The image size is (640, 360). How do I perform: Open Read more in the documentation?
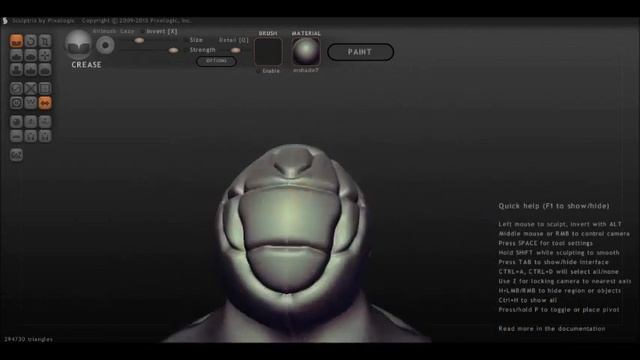pos(552,329)
